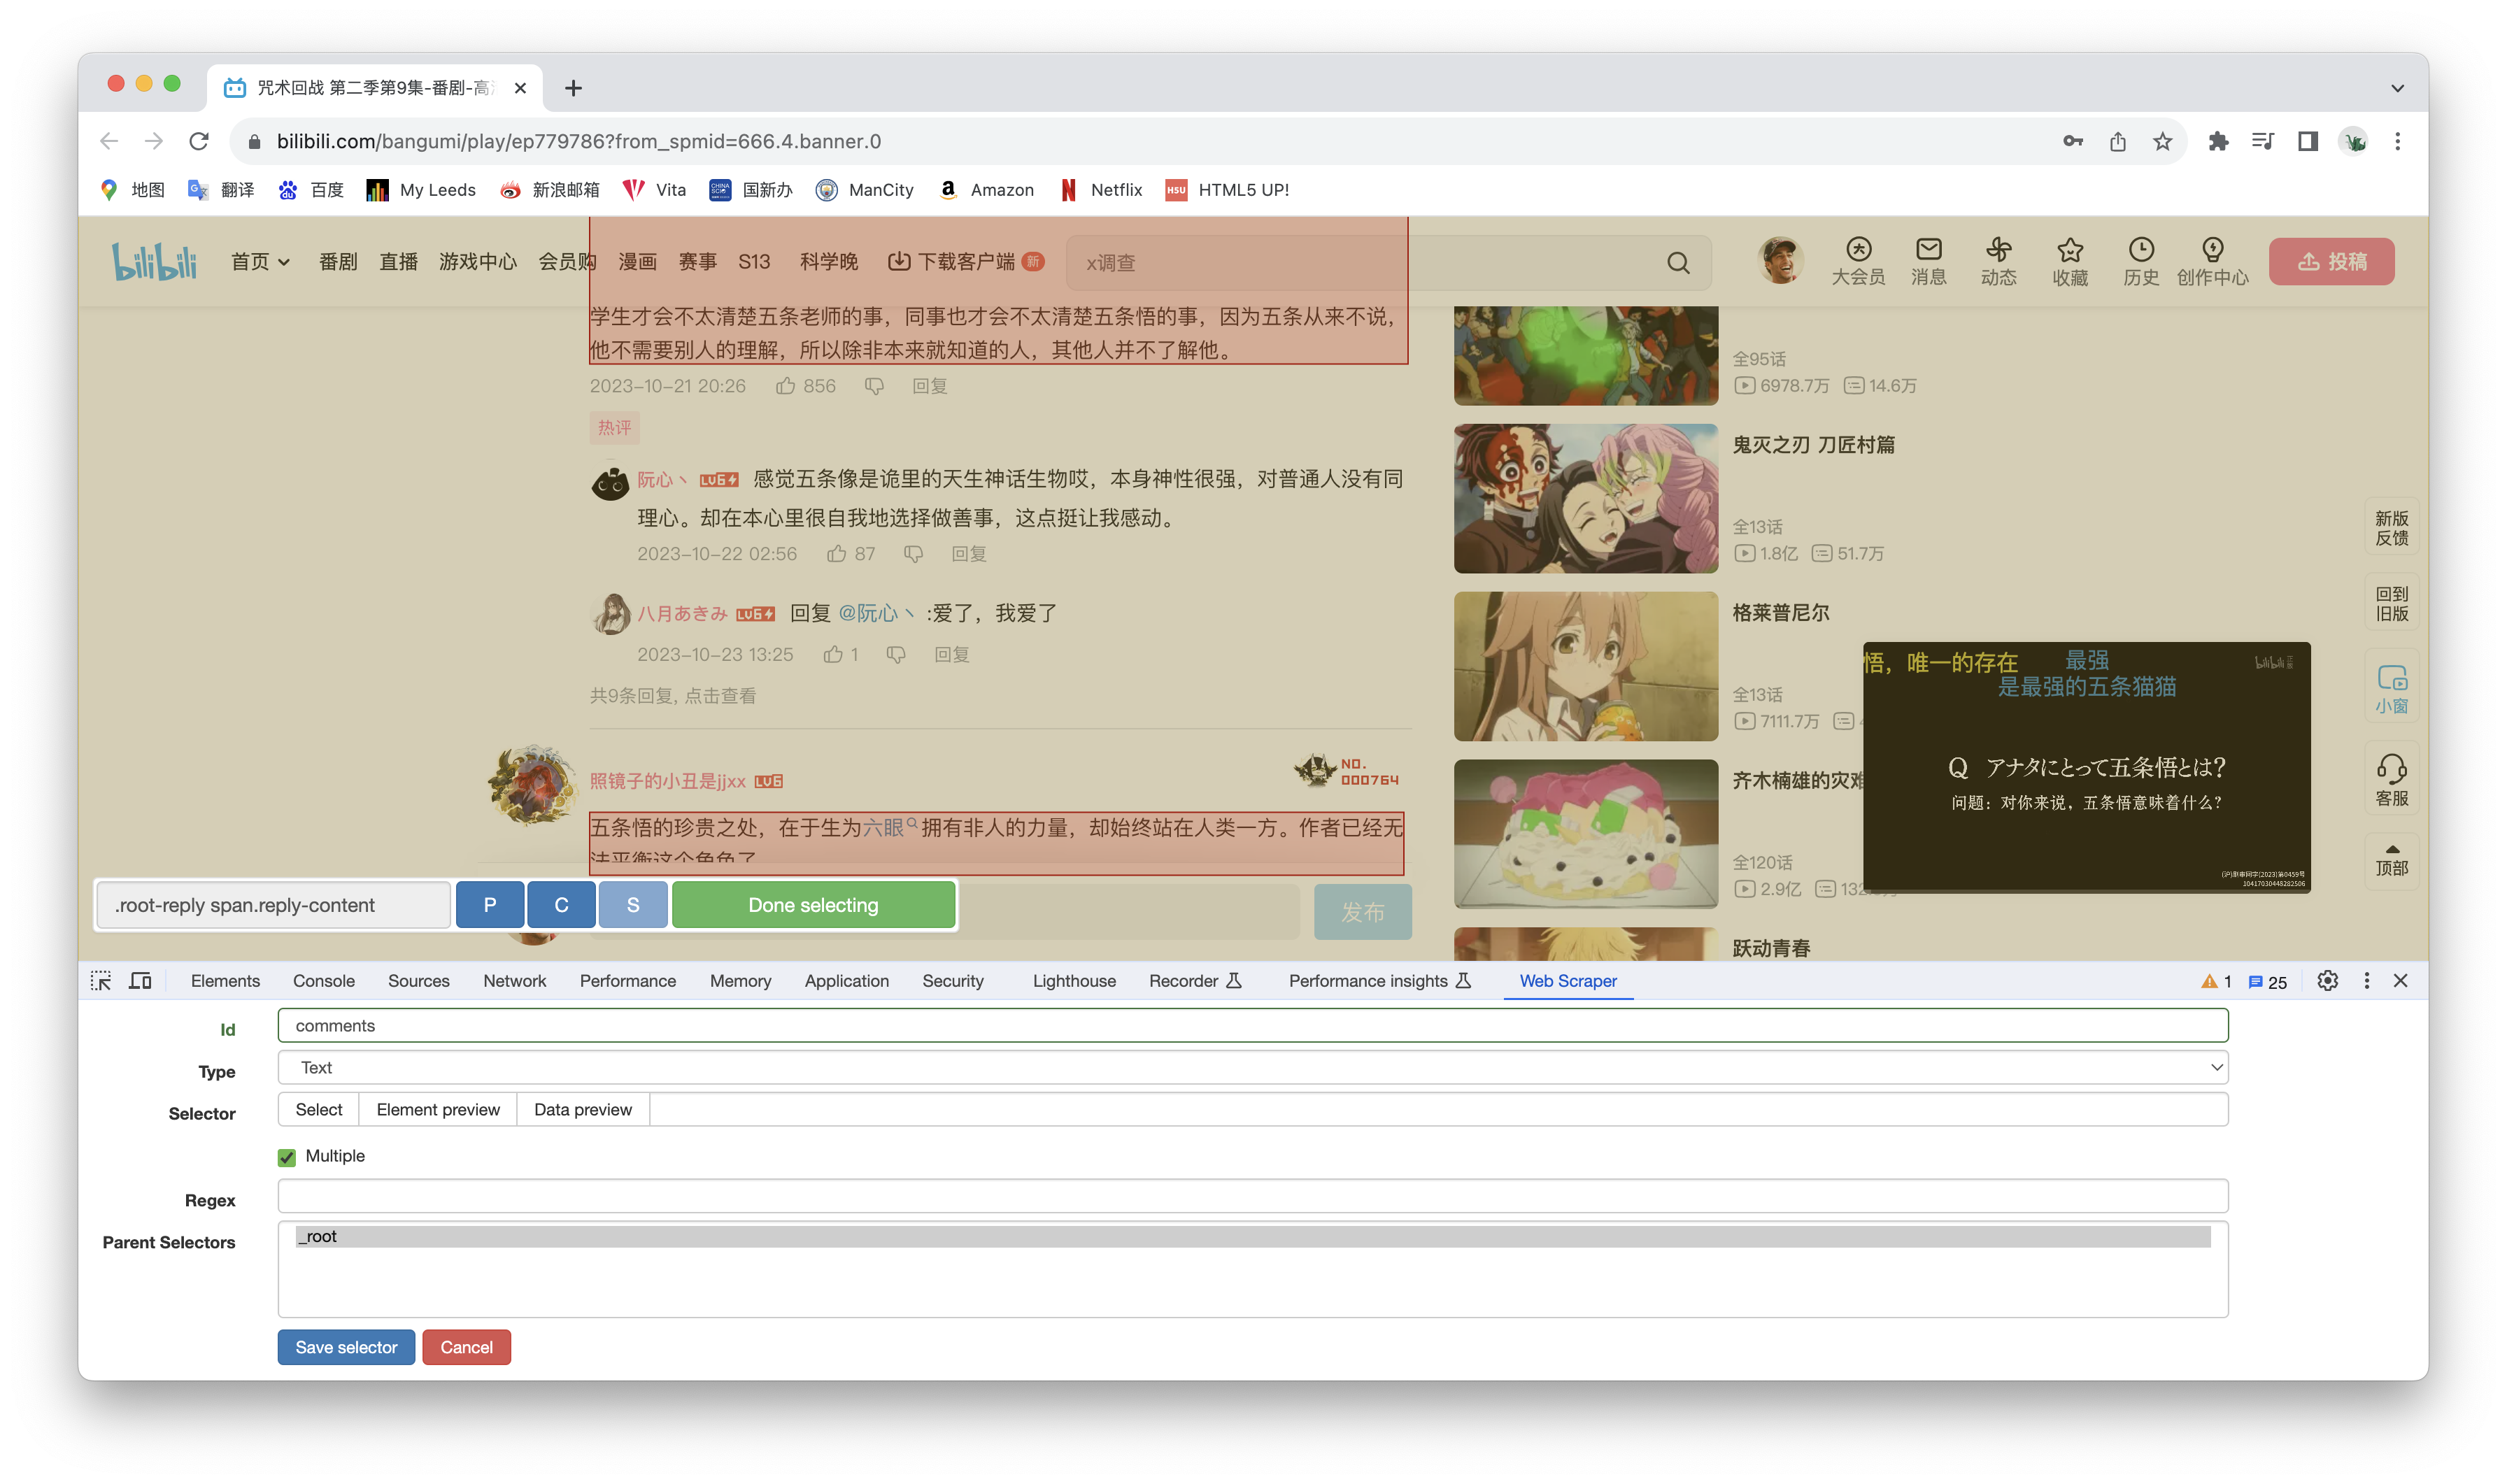Screen dimensions: 2507x1484
Task: Open the Type dropdown
Action: pos(1252,1068)
